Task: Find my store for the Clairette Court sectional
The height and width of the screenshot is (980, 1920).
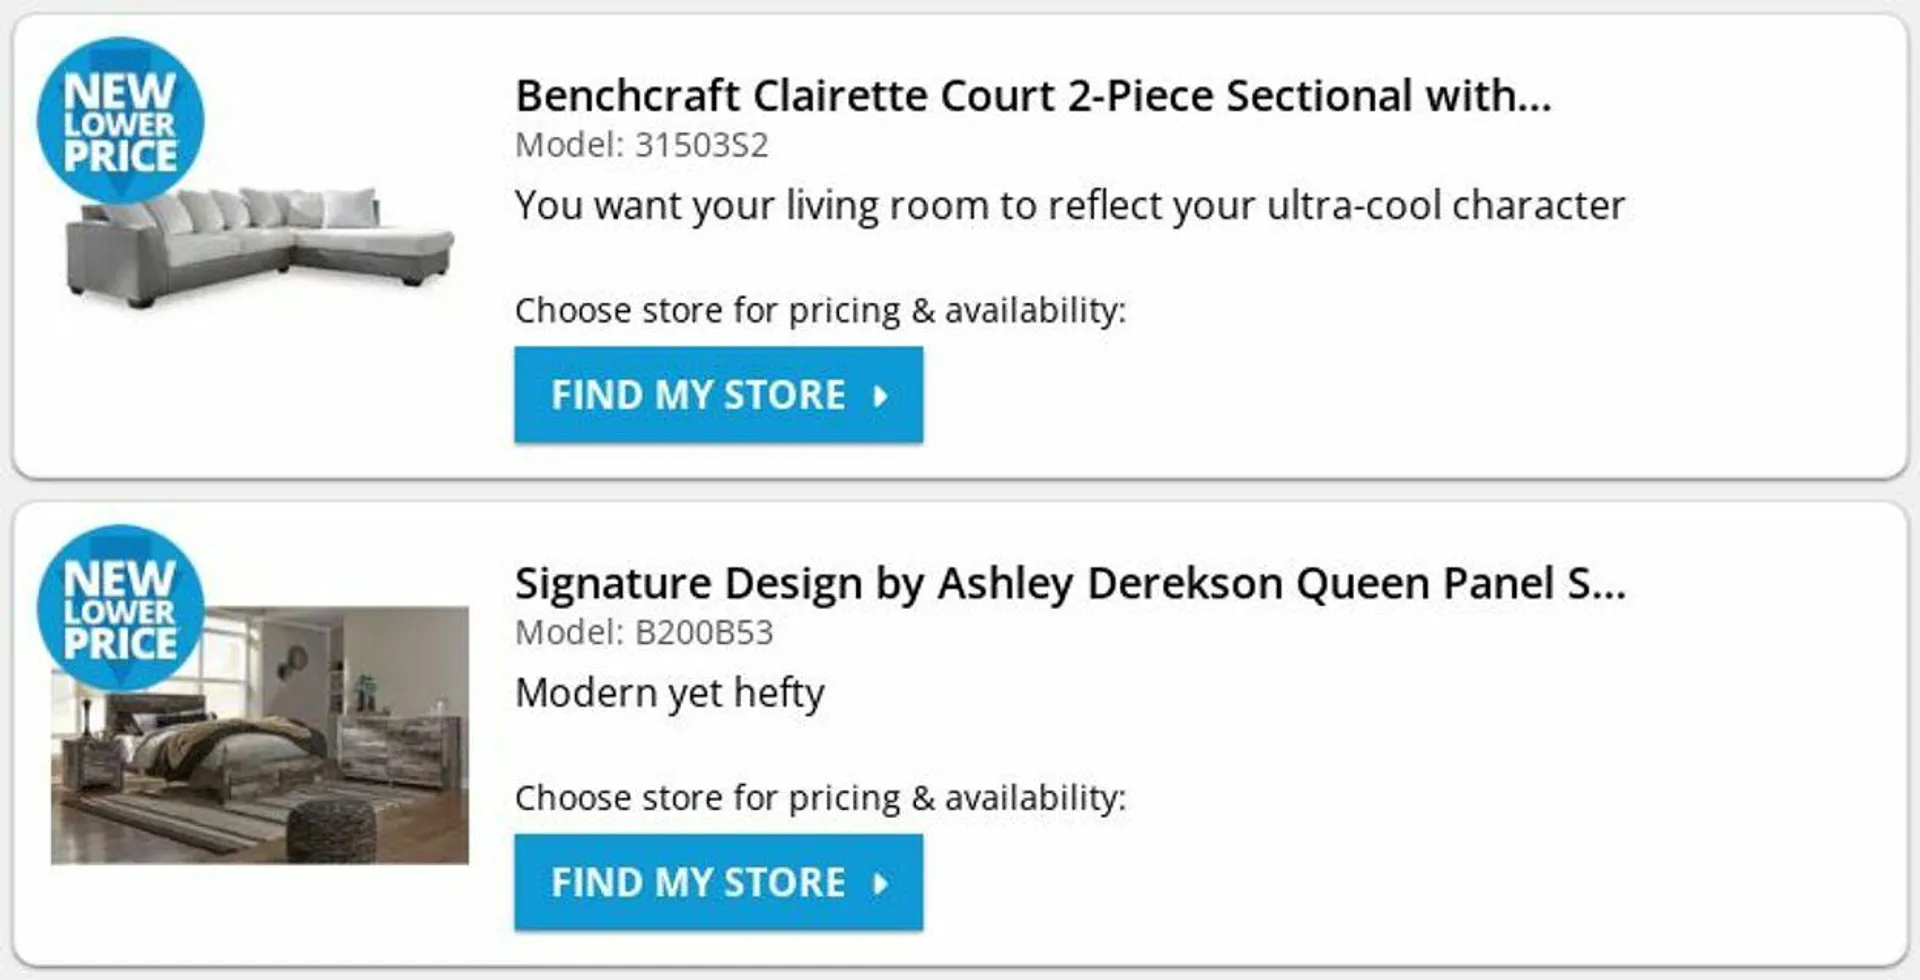Action: click(719, 395)
